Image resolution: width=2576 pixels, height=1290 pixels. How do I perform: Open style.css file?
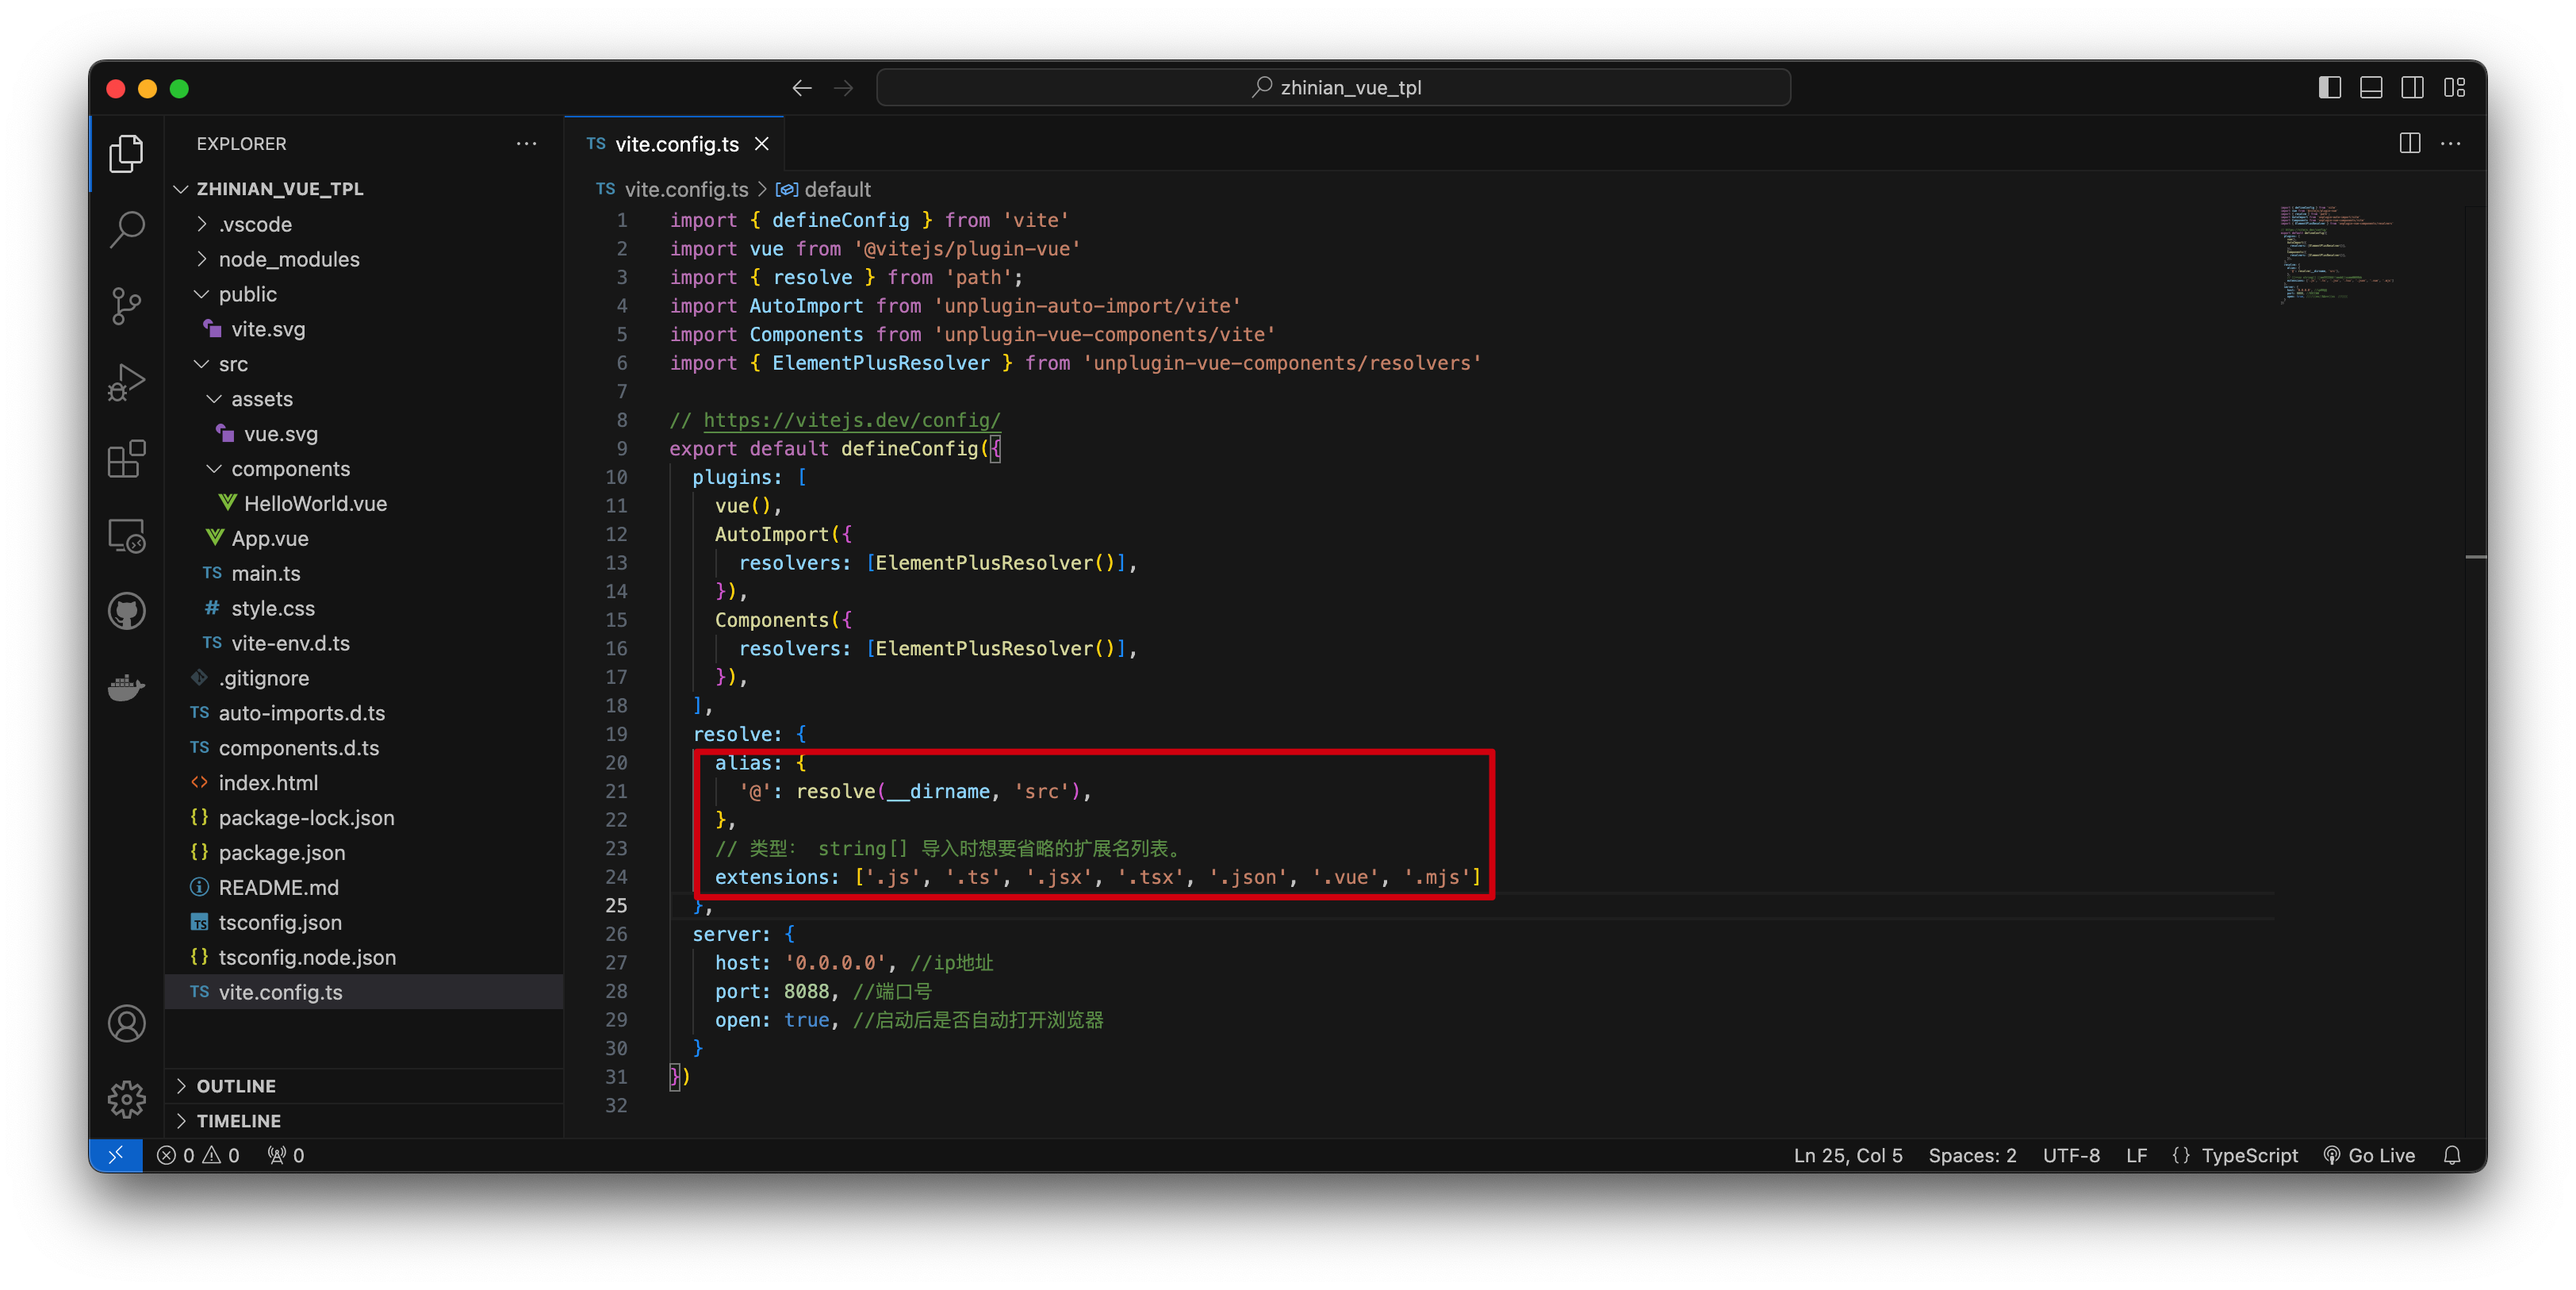click(x=364, y=608)
